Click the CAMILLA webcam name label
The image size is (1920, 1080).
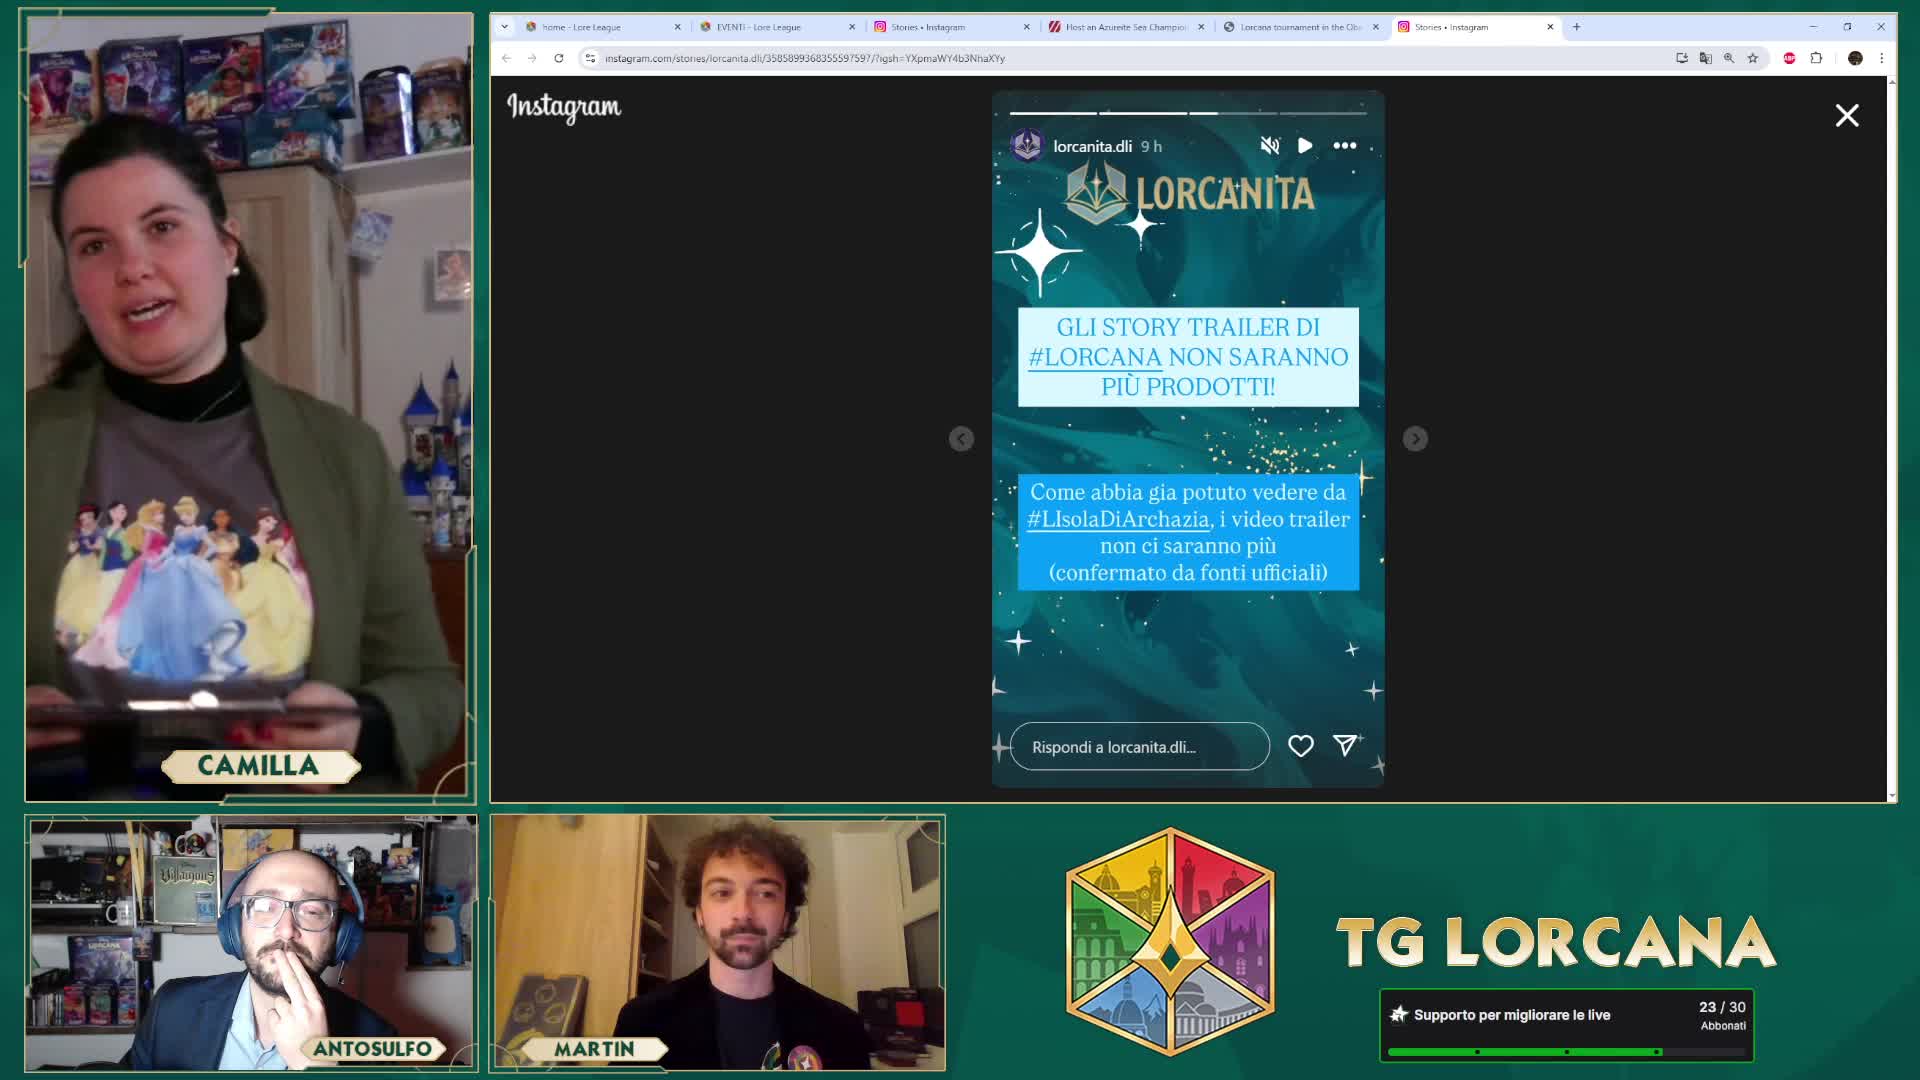pyautogui.click(x=259, y=766)
